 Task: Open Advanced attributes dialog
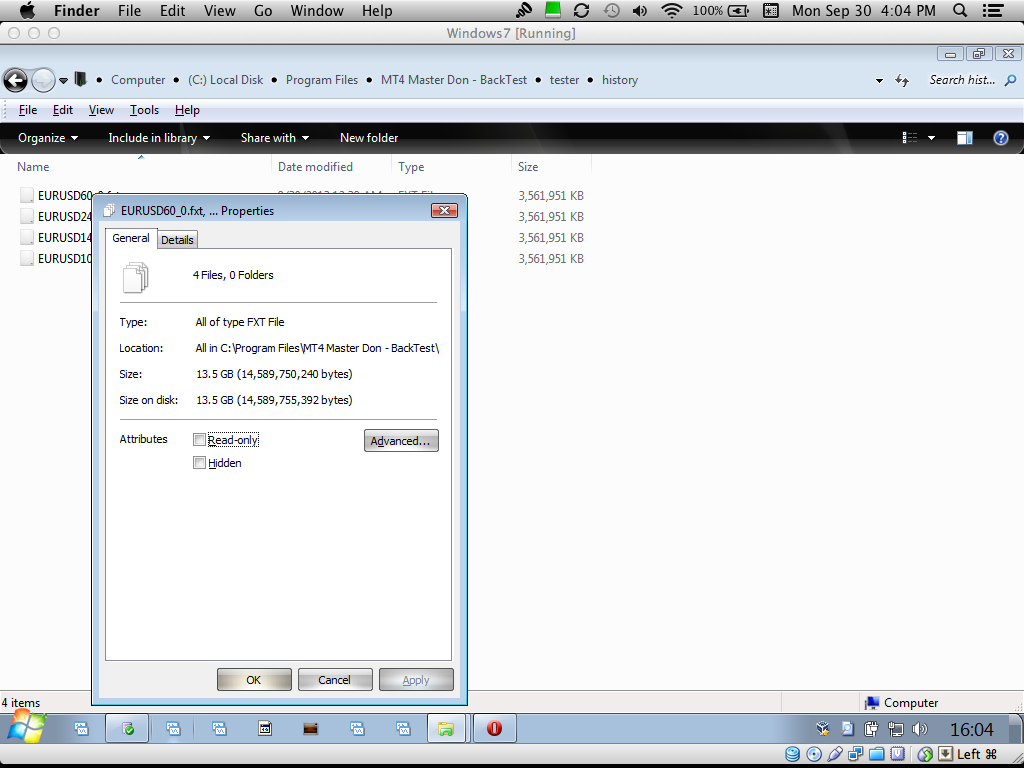[401, 441]
